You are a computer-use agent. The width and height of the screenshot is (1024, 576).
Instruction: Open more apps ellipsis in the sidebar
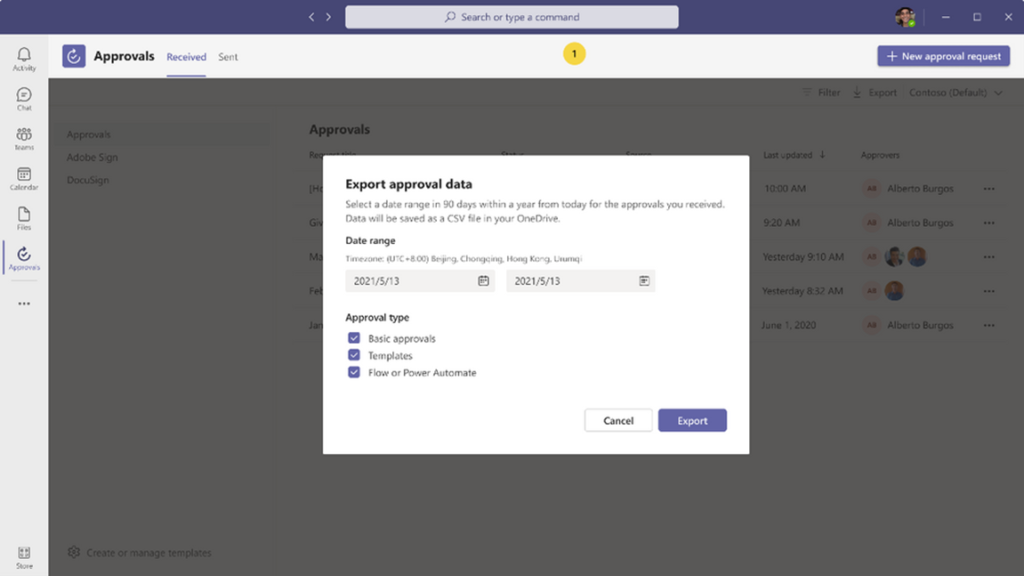24,303
